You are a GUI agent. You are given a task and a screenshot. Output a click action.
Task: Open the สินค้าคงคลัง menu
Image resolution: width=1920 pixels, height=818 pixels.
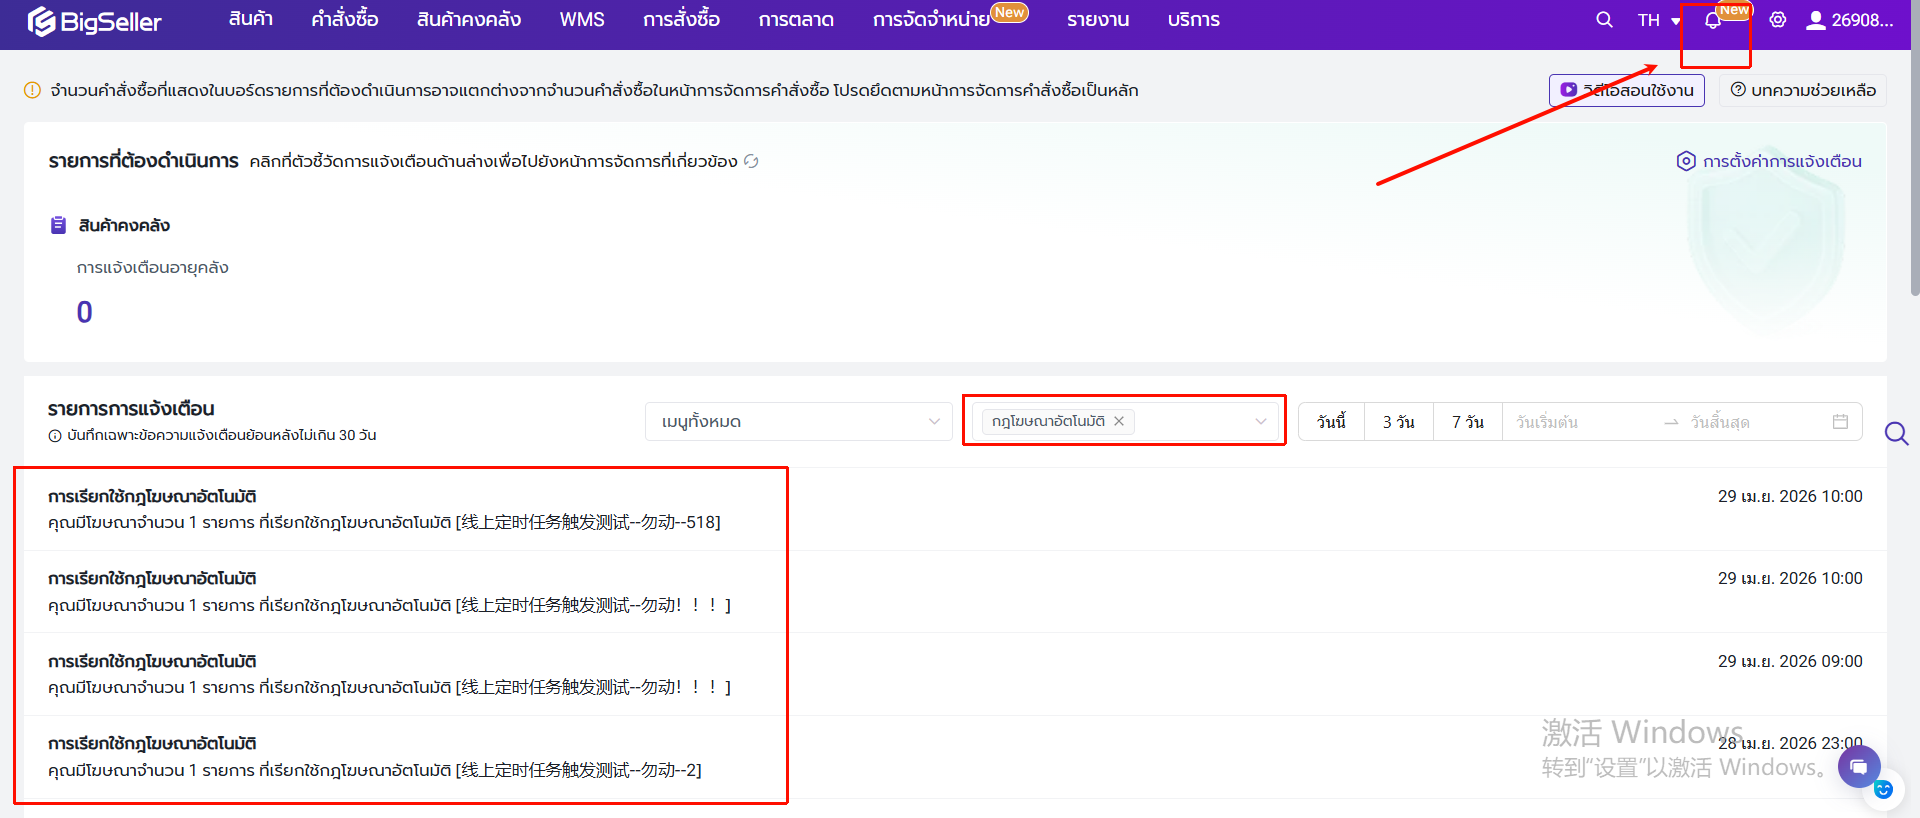[468, 20]
